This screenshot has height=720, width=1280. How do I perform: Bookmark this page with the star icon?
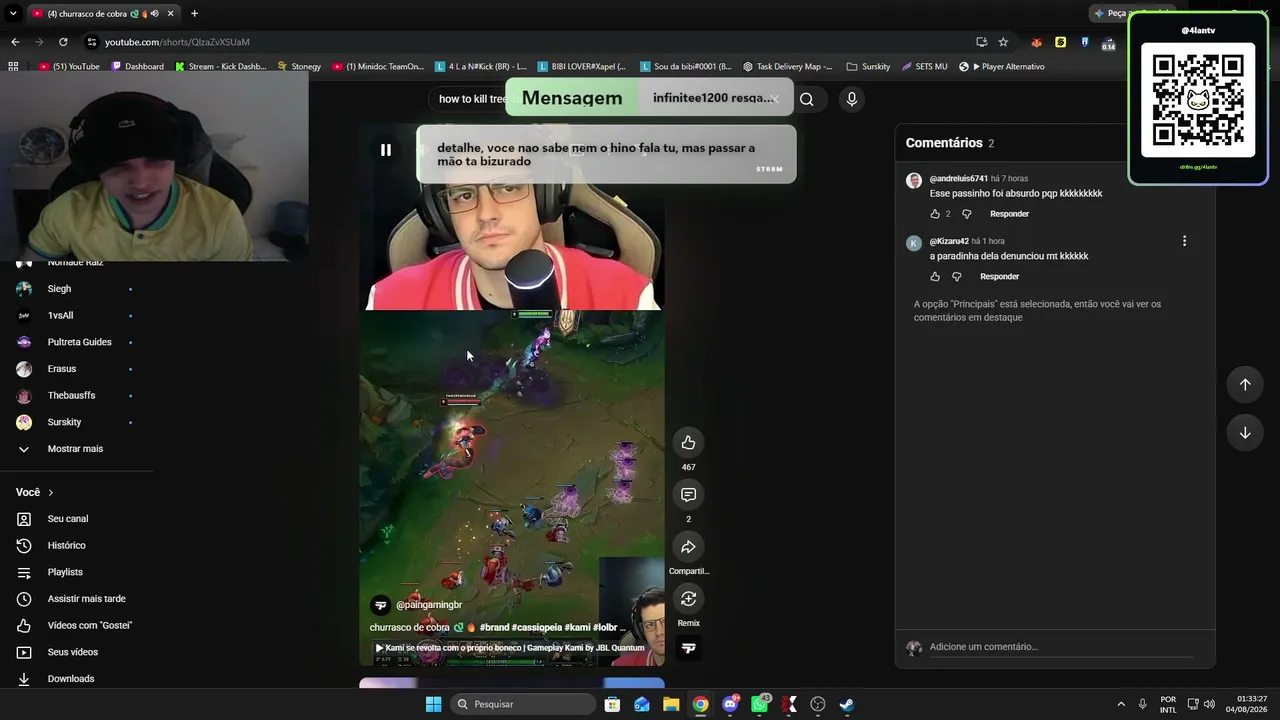point(1003,42)
